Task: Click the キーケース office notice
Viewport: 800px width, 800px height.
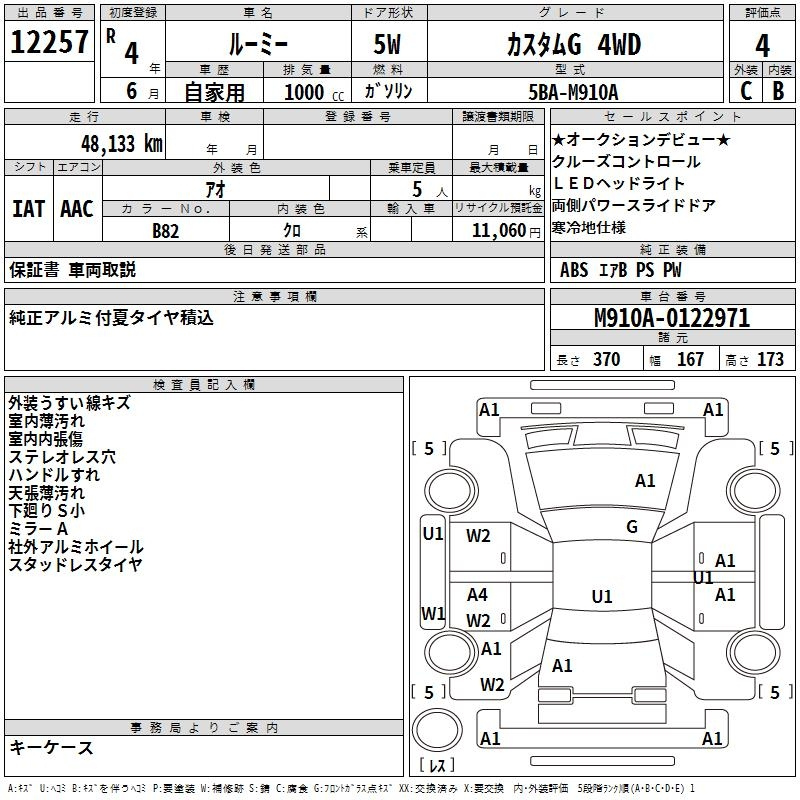Action: point(52,748)
